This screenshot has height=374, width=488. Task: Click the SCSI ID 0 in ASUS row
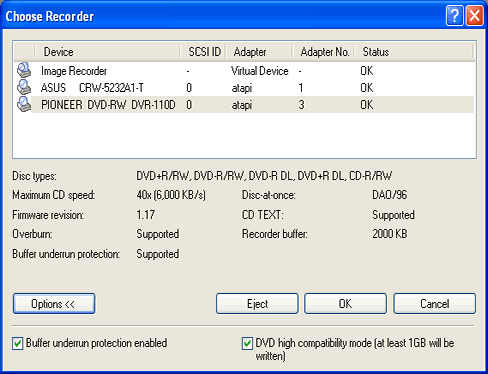coord(189,88)
